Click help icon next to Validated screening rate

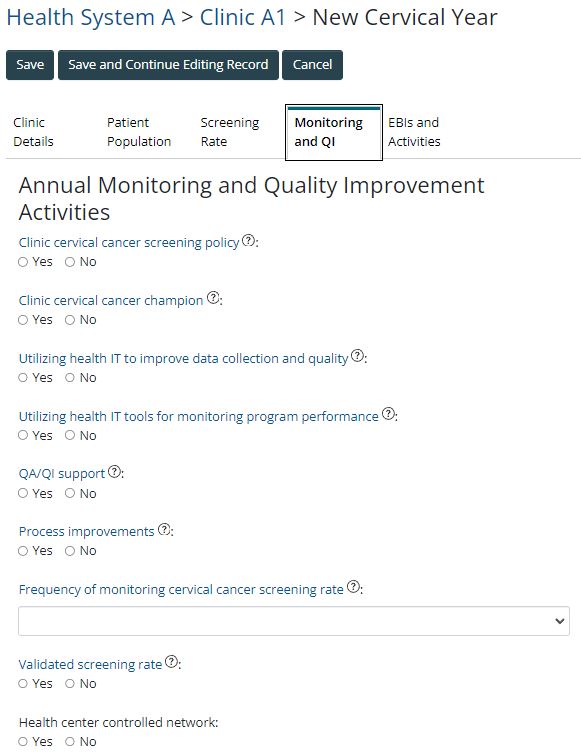pyautogui.click(x=171, y=662)
